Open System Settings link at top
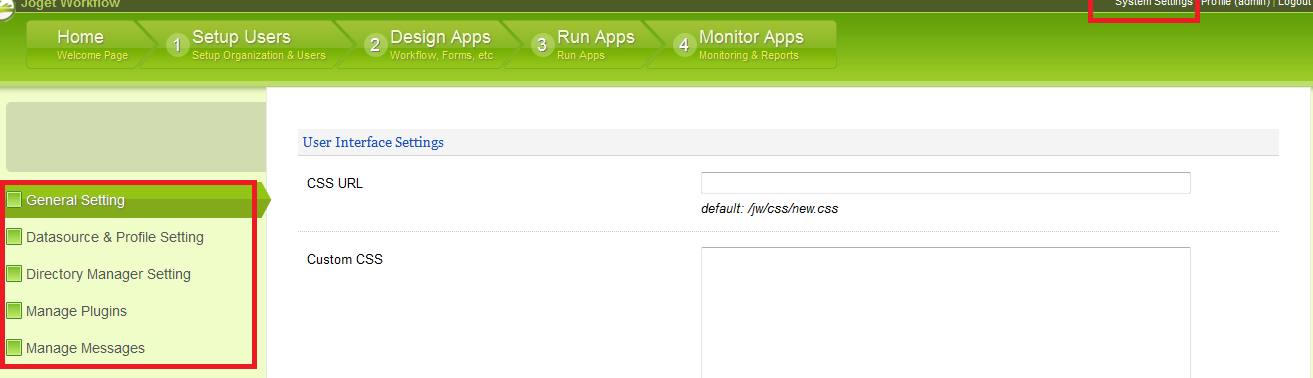 pos(1154,4)
